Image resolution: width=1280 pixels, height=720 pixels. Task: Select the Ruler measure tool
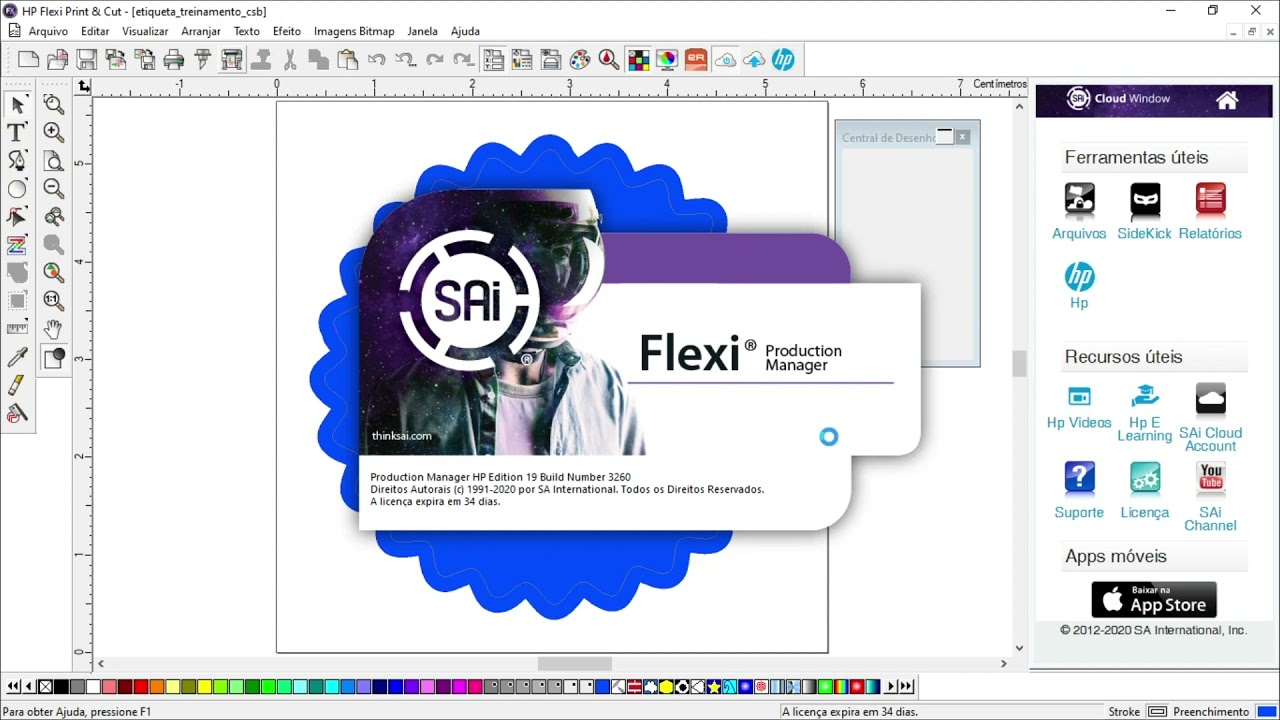tap(17, 329)
